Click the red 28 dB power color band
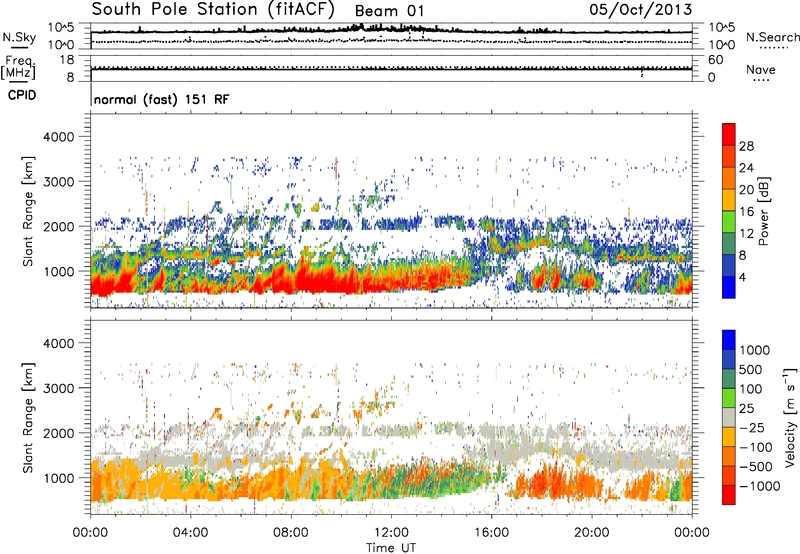The height and width of the screenshot is (554, 800). (x=729, y=135)
